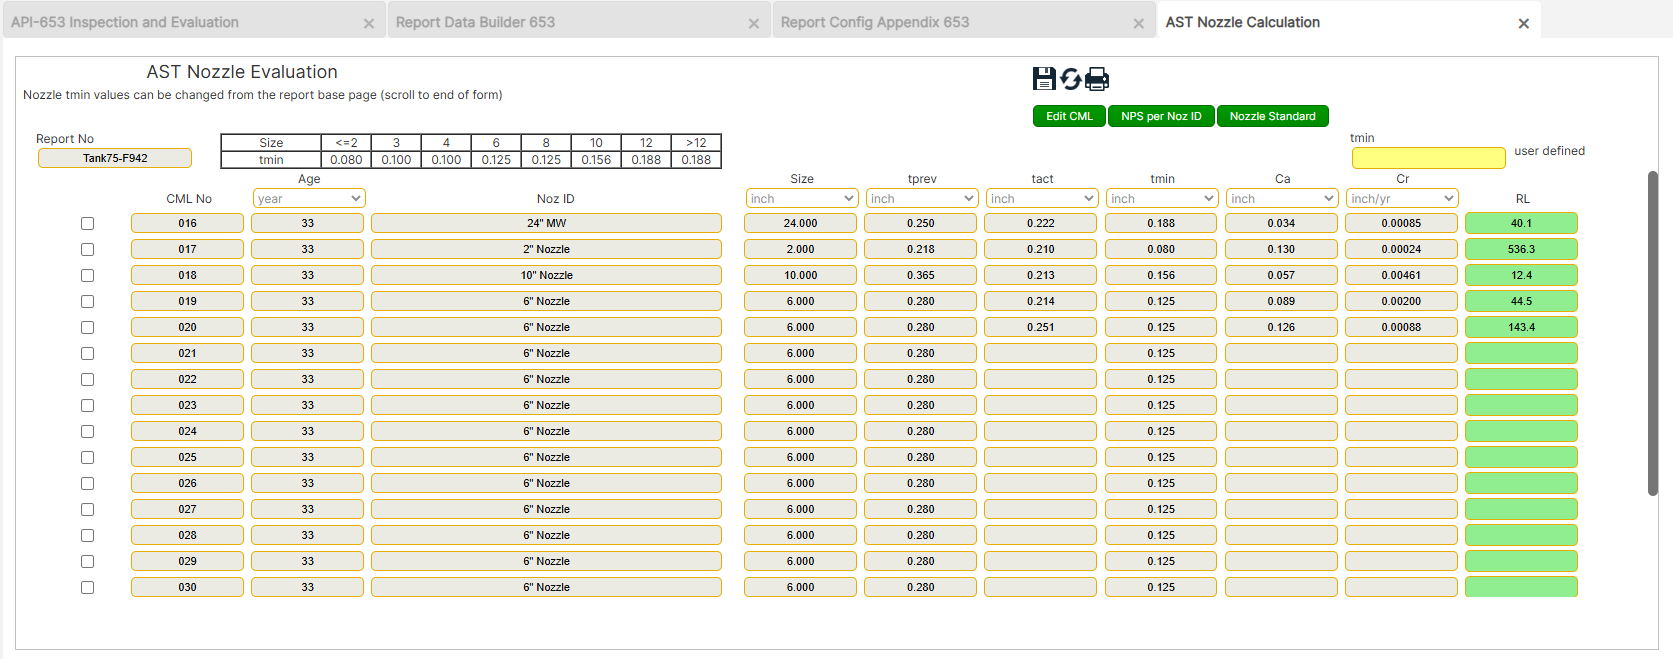The width and height of the screenshot is (1673, 659).
Task: Tick the checkbox for CML 016
Action: [88, 224]
